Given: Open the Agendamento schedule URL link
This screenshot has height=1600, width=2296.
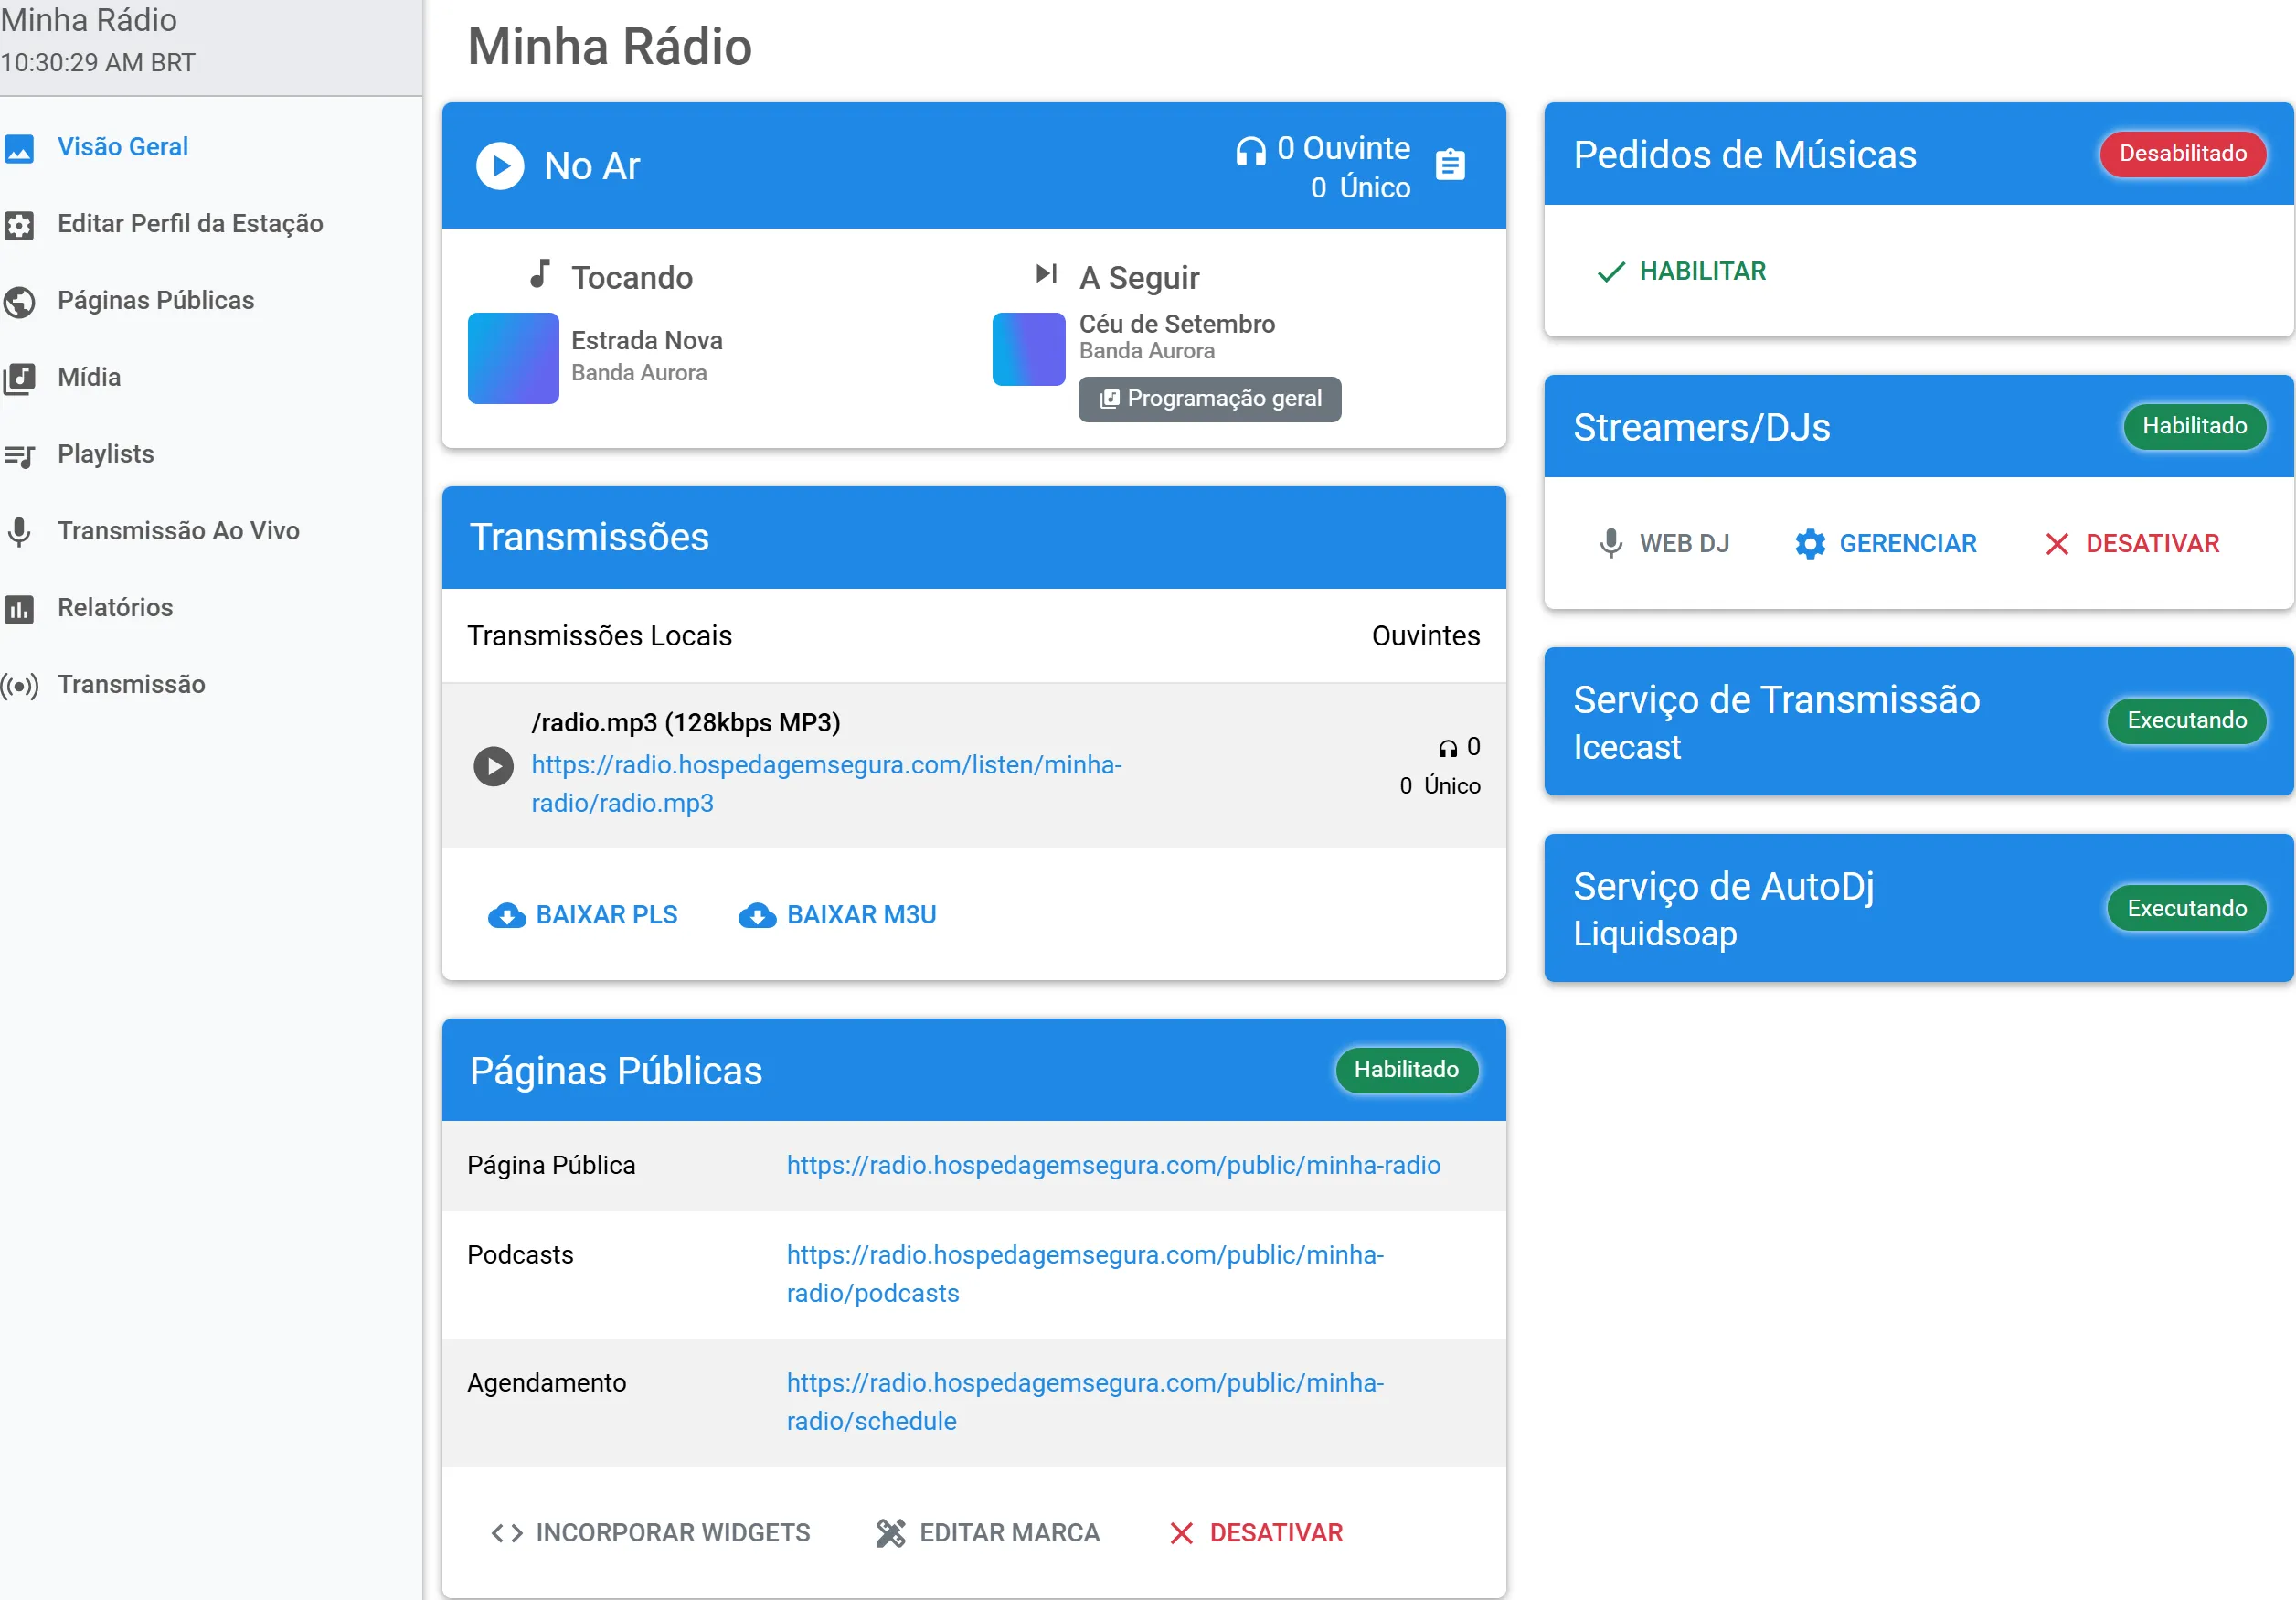Looking at the screenshot, I should pos(1085,1402).
